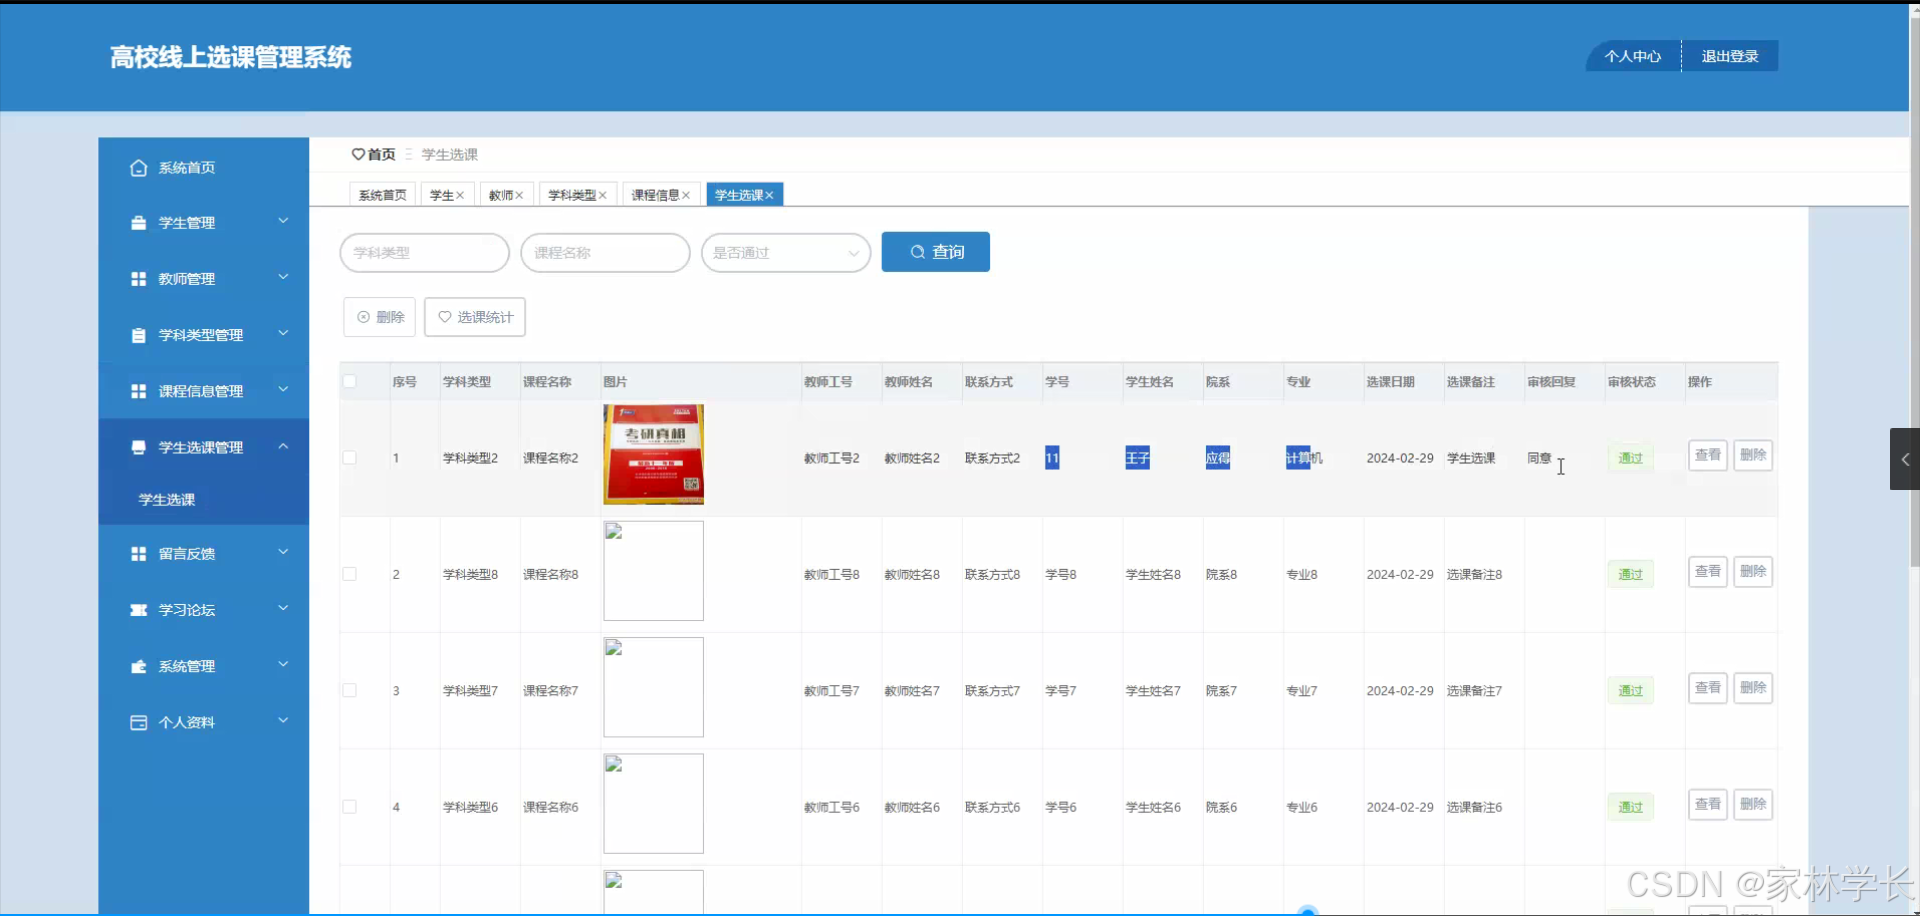Focus the 学科类型 search input field
The width and height of the screenshot is (1920, 916).
425,253
